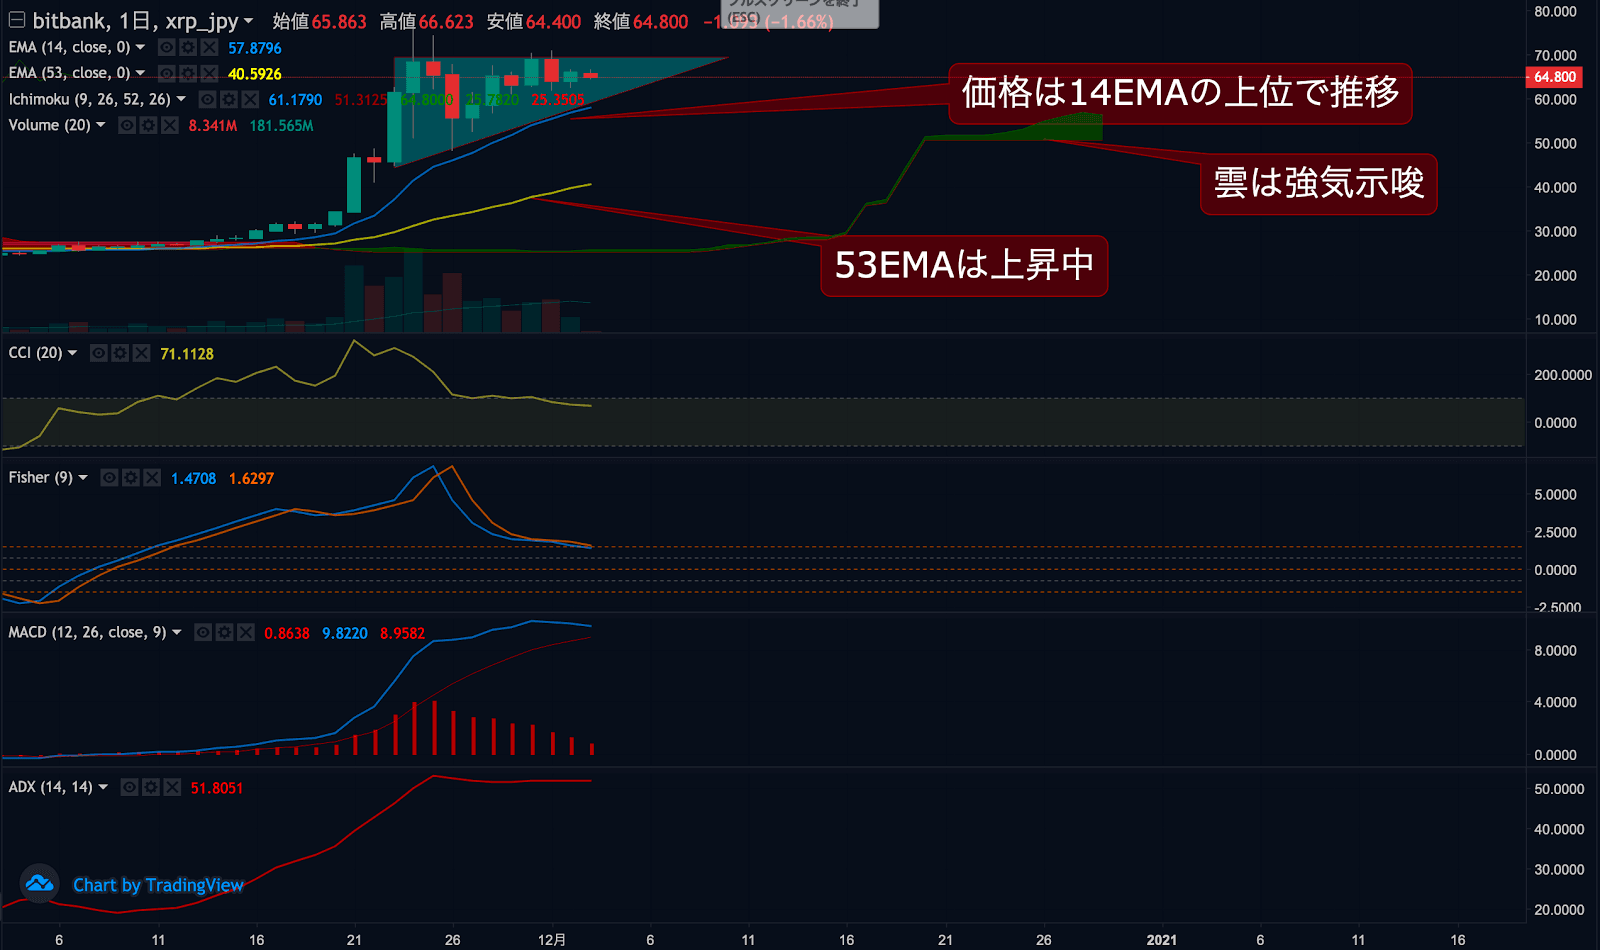Toggle CCI indicator visibility eye
This screenshot has width=1600, height=950.
point(98,353)
